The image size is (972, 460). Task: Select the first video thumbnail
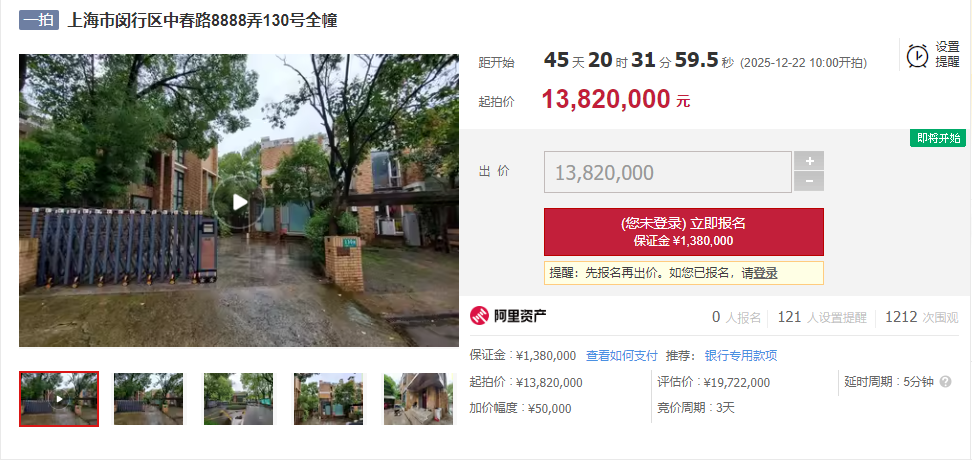click(x=59, y=399)
